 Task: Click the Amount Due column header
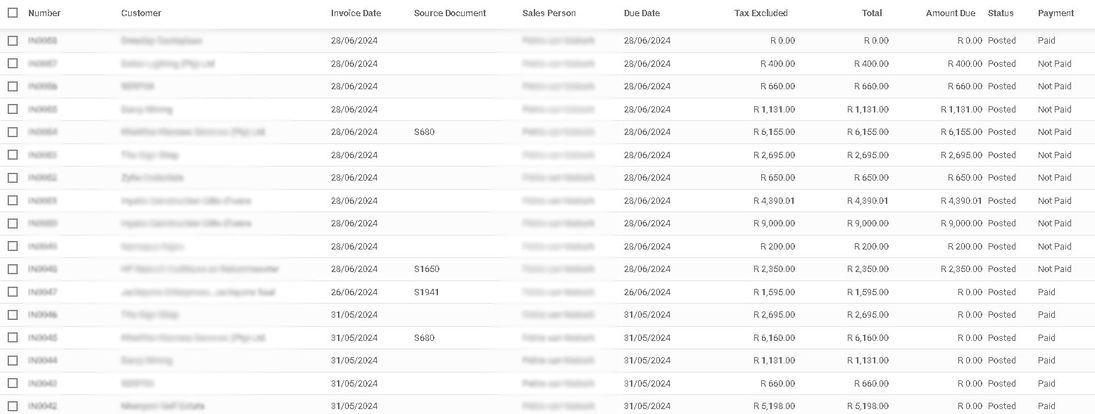point(950,14)
